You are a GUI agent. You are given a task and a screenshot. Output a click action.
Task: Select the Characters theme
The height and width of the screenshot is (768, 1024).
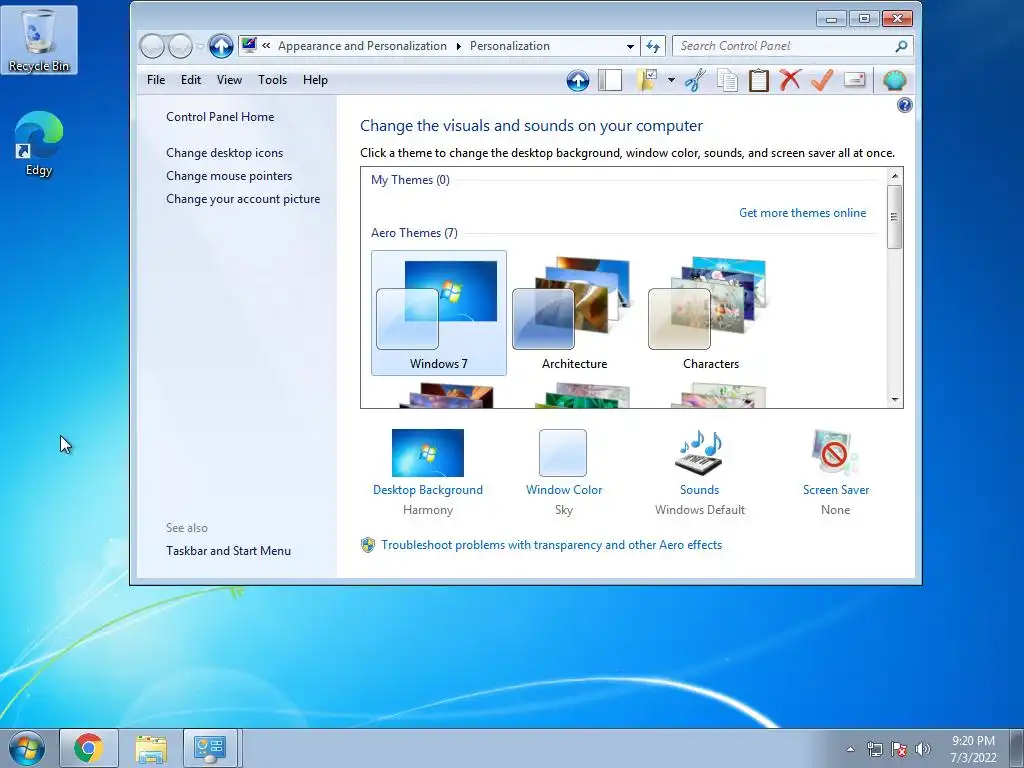tap(711, 313)
